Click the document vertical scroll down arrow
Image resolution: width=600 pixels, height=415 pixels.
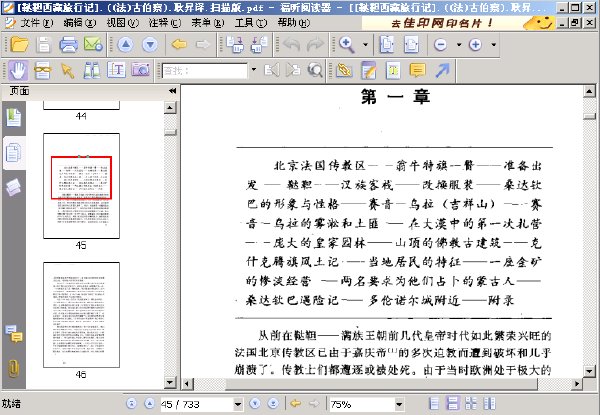(x=589, y=370)
